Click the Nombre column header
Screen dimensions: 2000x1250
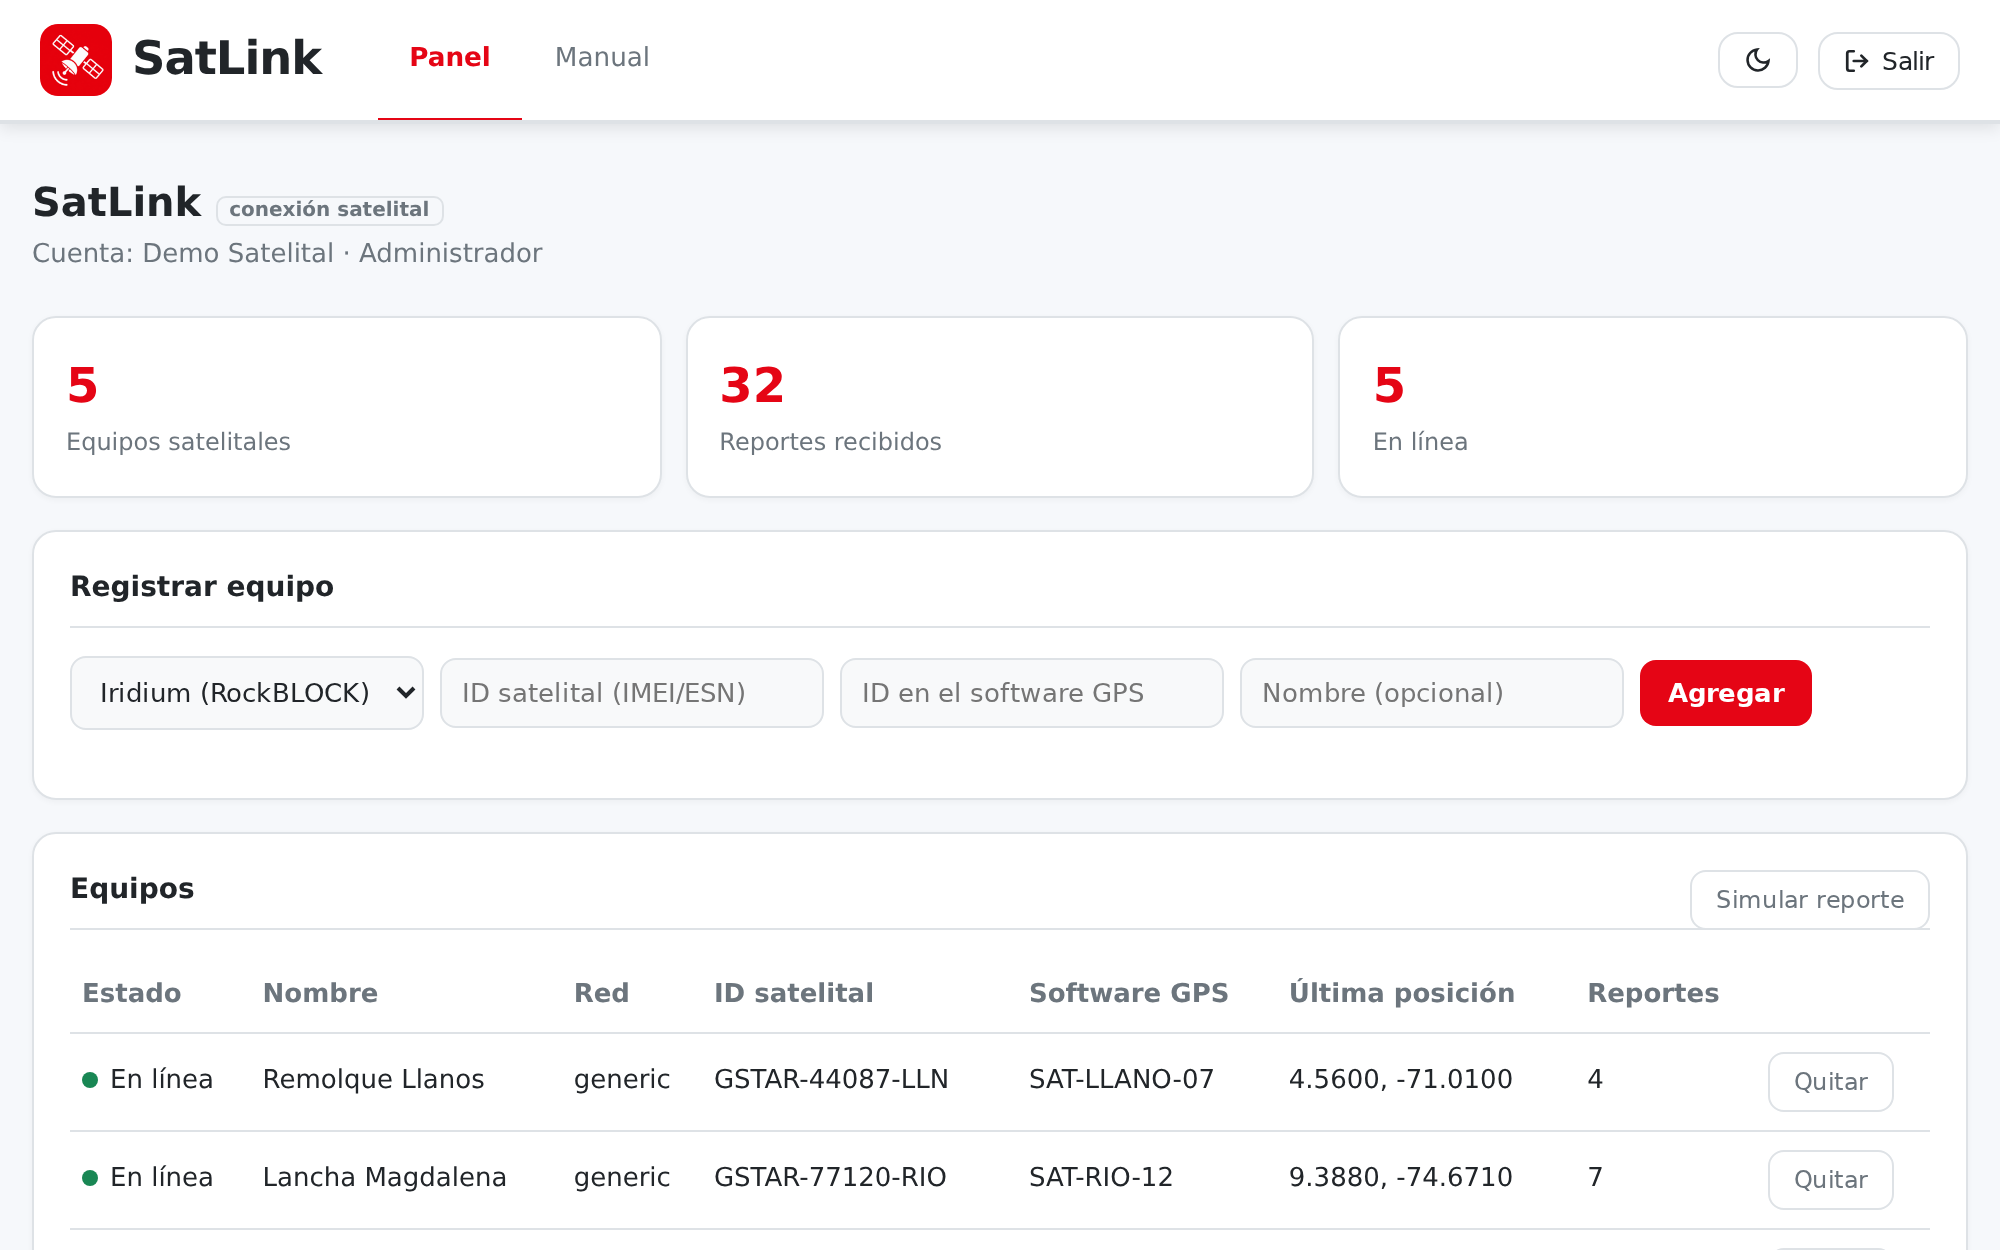tap(320, 993)
